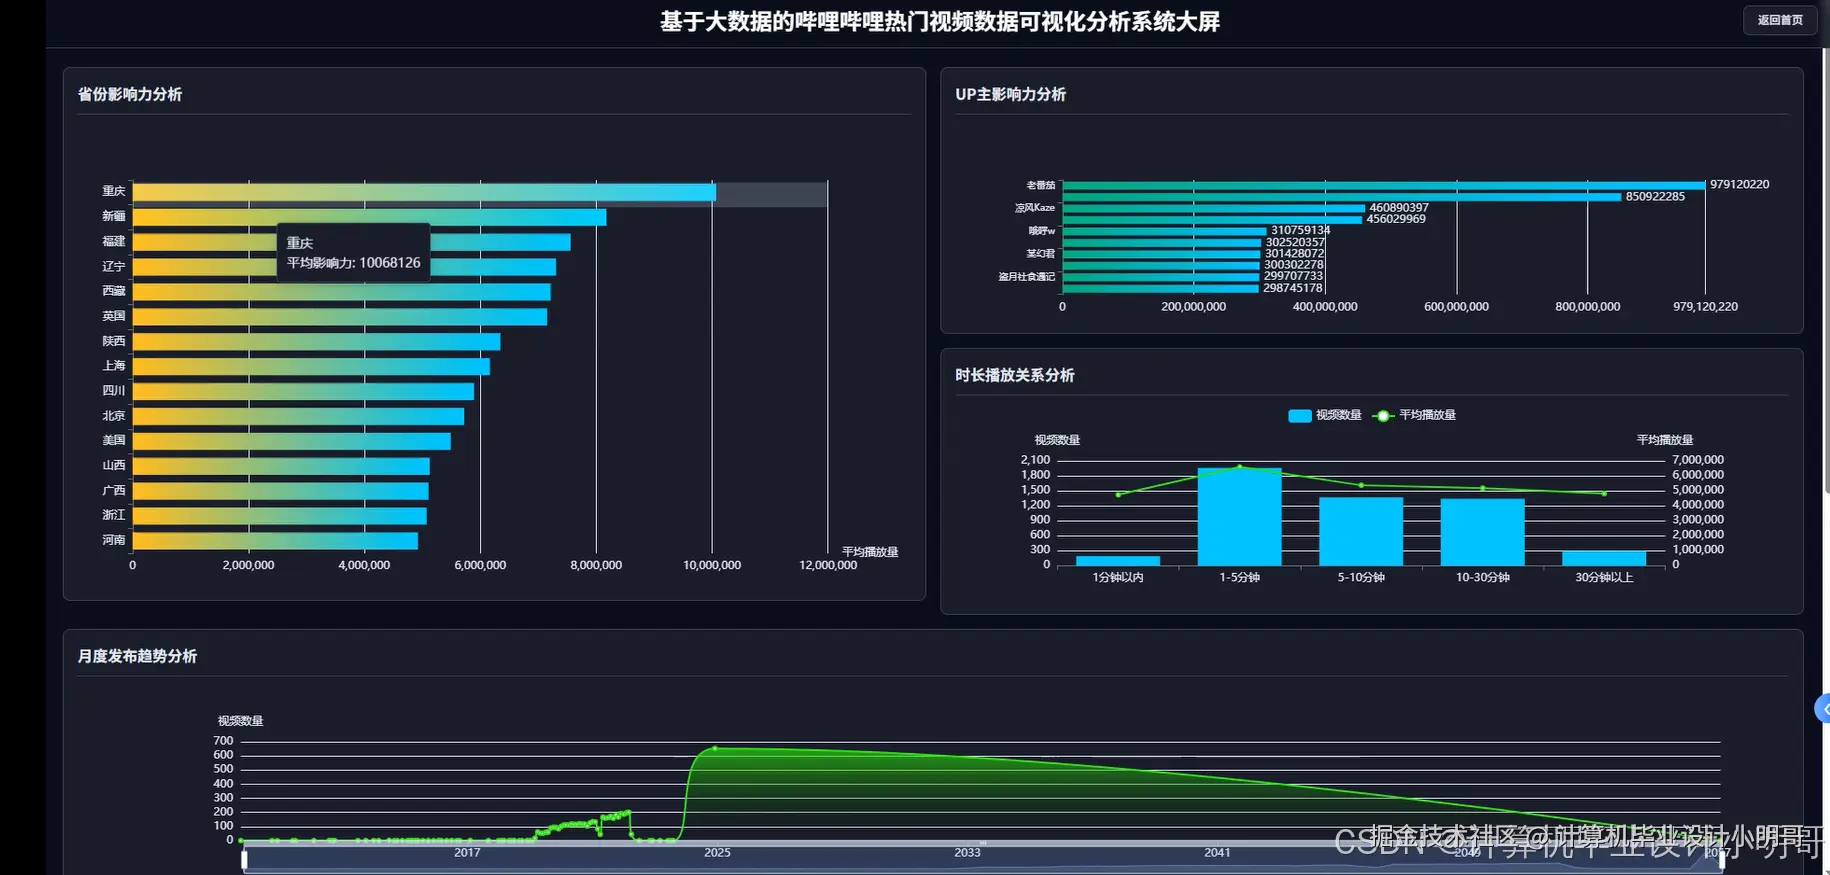This screenshot has height=875, width=1830.
Task: Click the blue floating side panel arrow
Action: click(x=1823, y=708)
